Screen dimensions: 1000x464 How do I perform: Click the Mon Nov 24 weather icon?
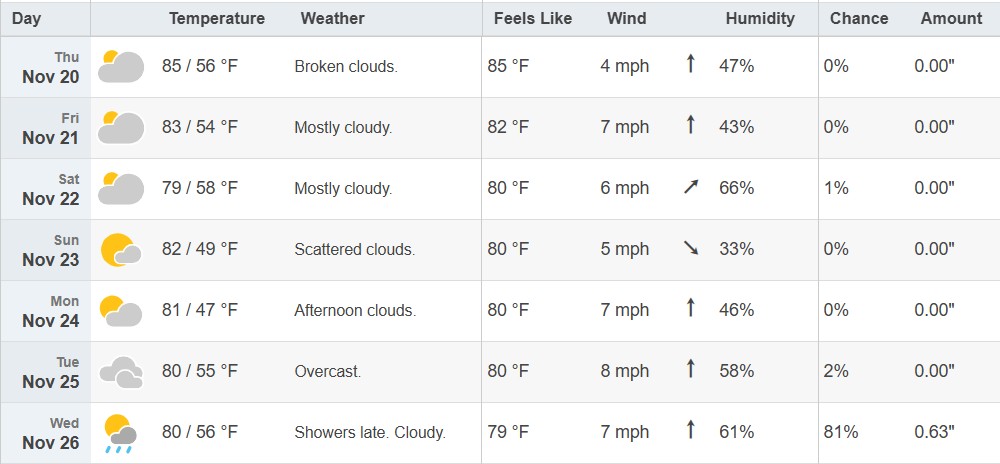(121, 311)
